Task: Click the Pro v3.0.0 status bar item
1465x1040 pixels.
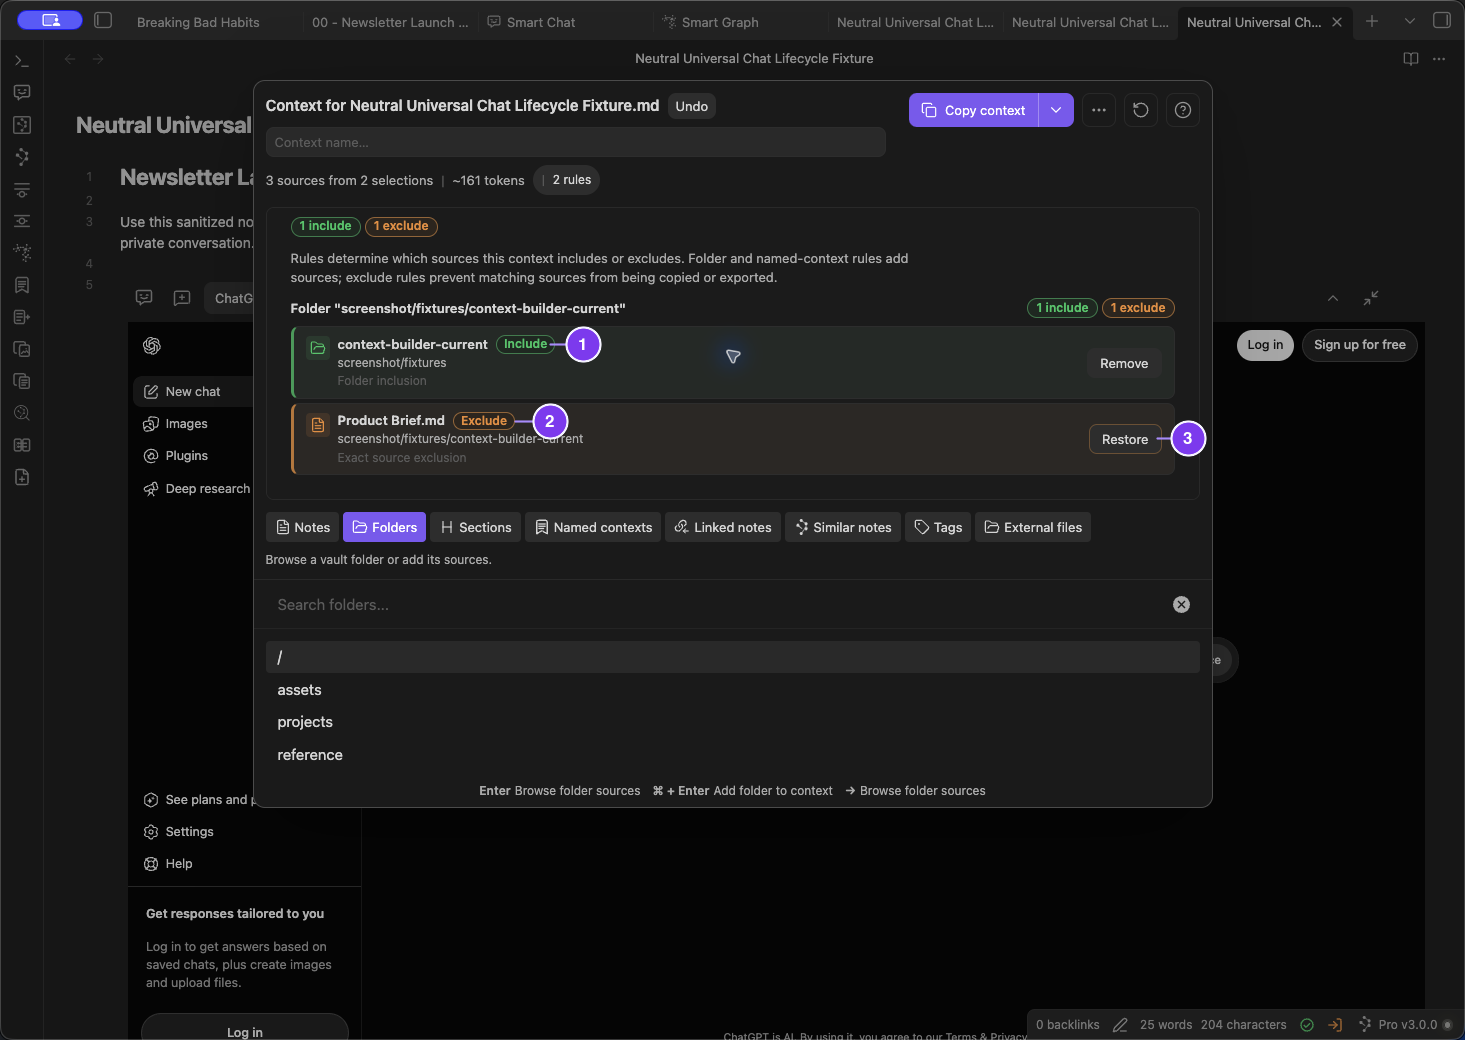Action: 1405,1025
